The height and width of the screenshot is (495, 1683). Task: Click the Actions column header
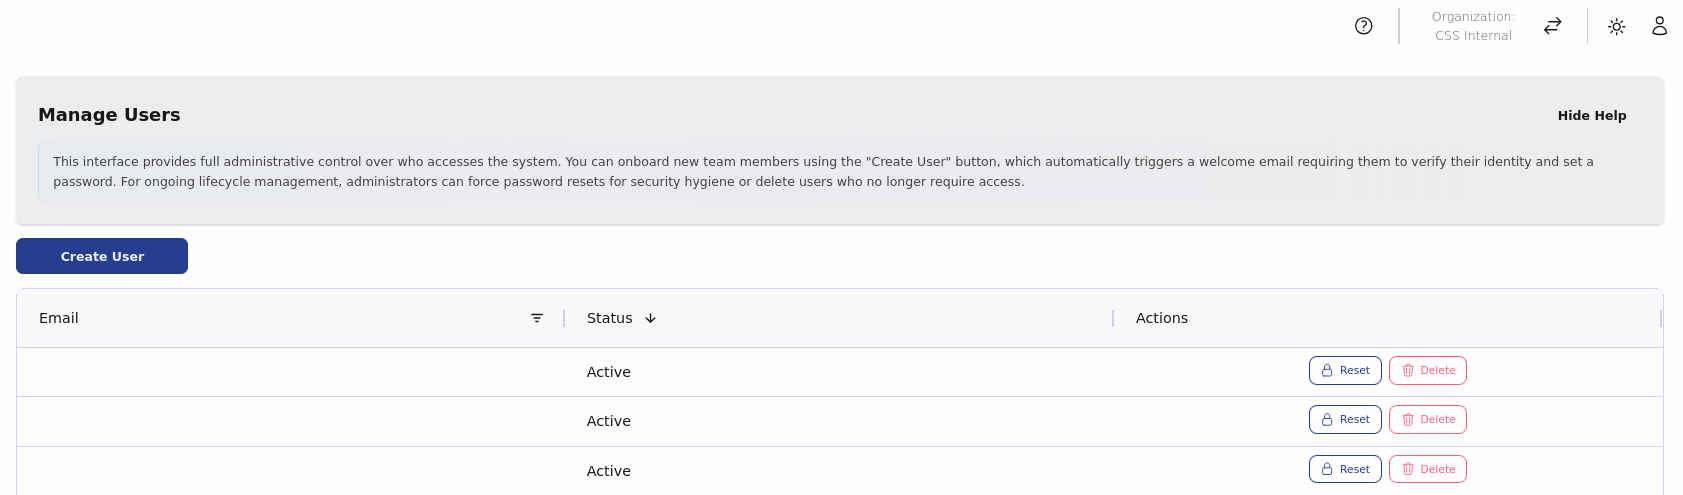[x=1161, y=318]
